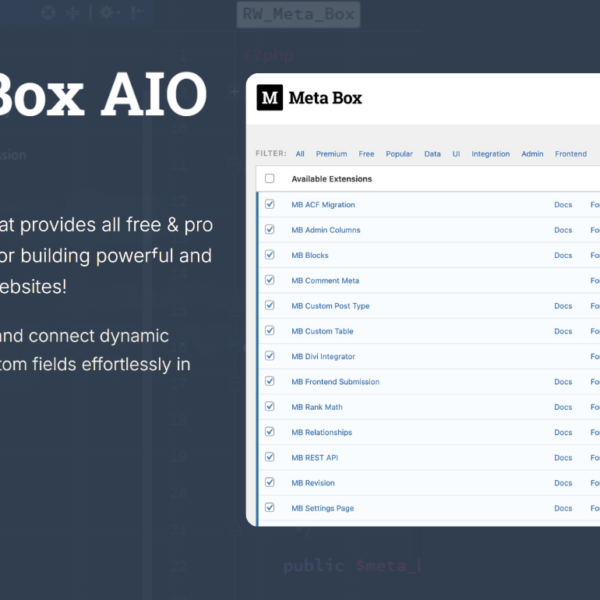Open Docs for MB REST API
Screen dimensions: 600x600
[x=563, y=457]
